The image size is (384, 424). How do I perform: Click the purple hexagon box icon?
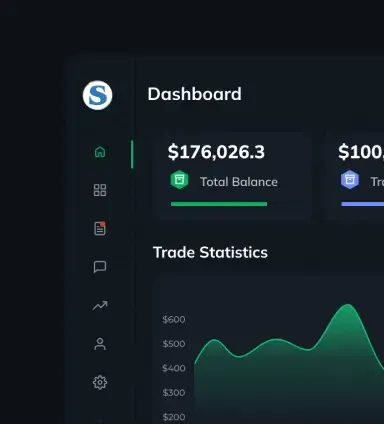click(x=350, y=180)
